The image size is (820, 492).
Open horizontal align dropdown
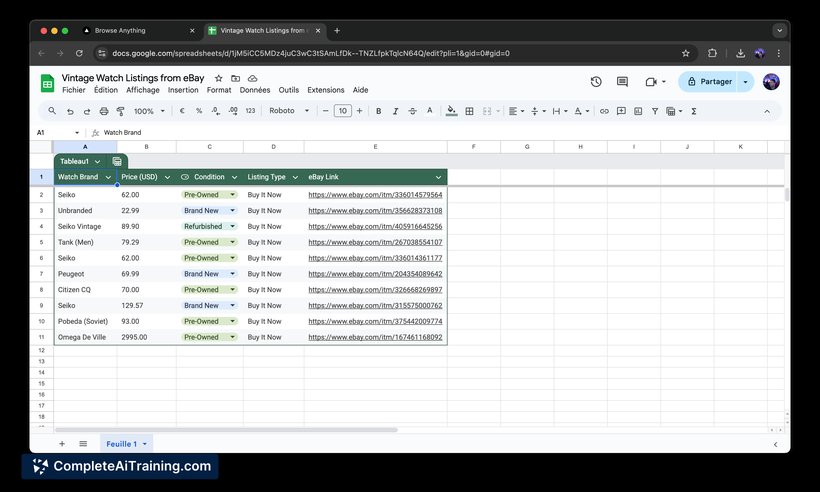516,111
